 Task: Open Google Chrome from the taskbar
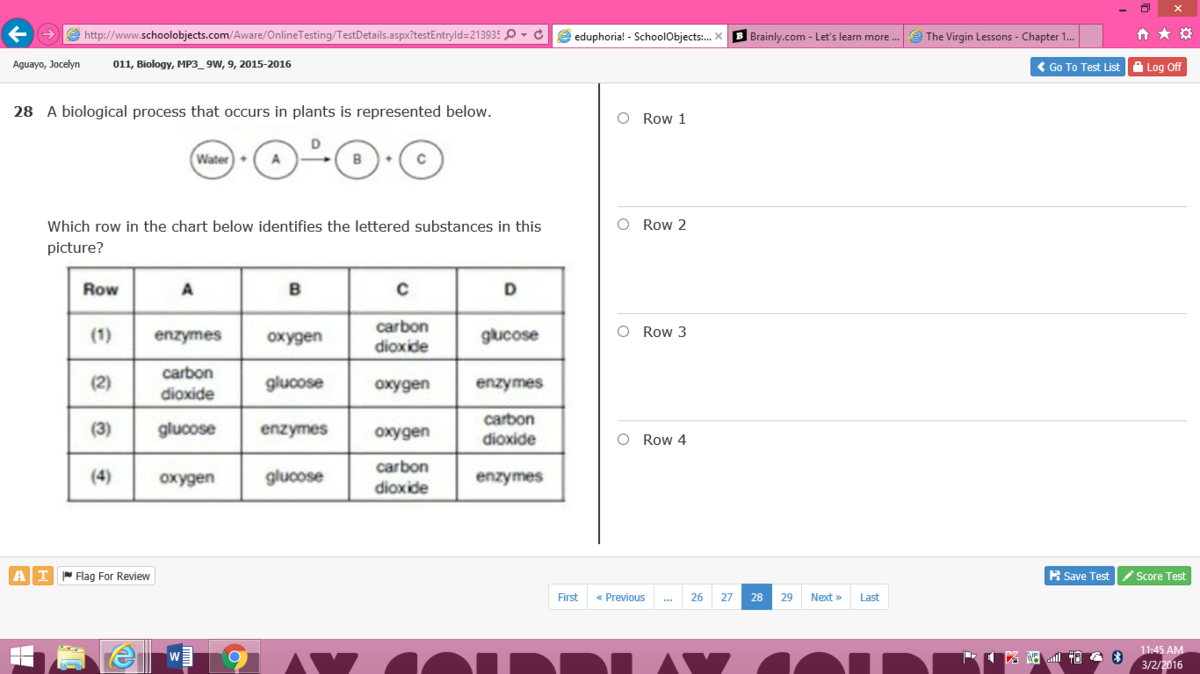coord(235,657)
